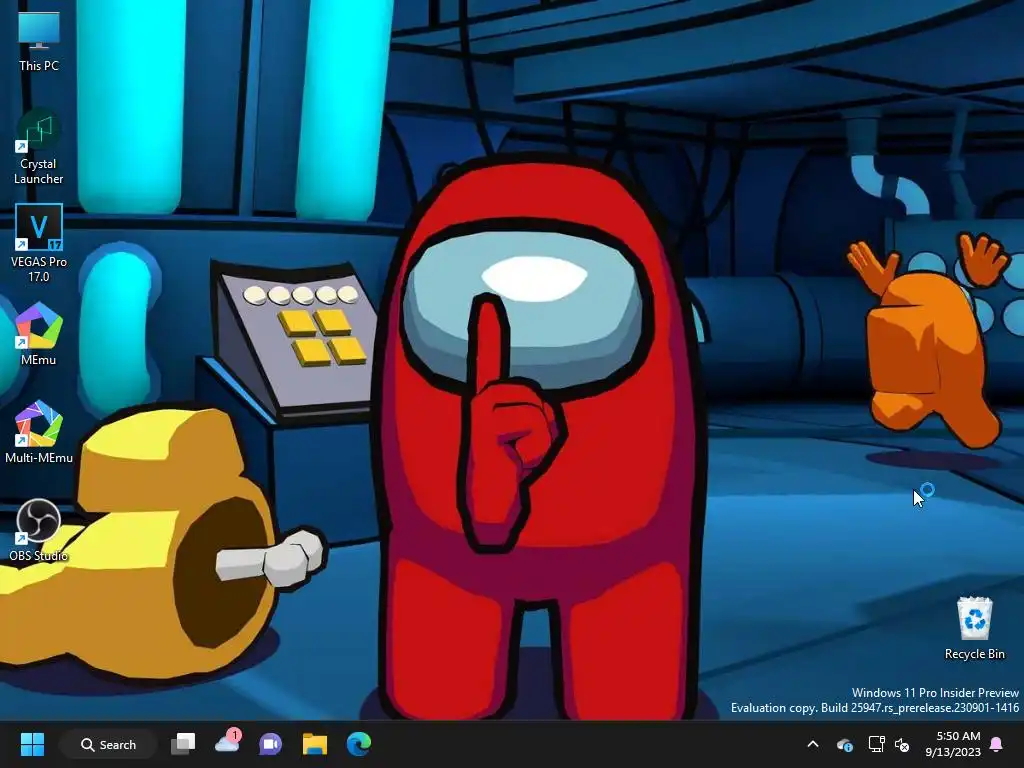
Task: Select the Crystal Launcher shortcut
Action: pos(39,148)
